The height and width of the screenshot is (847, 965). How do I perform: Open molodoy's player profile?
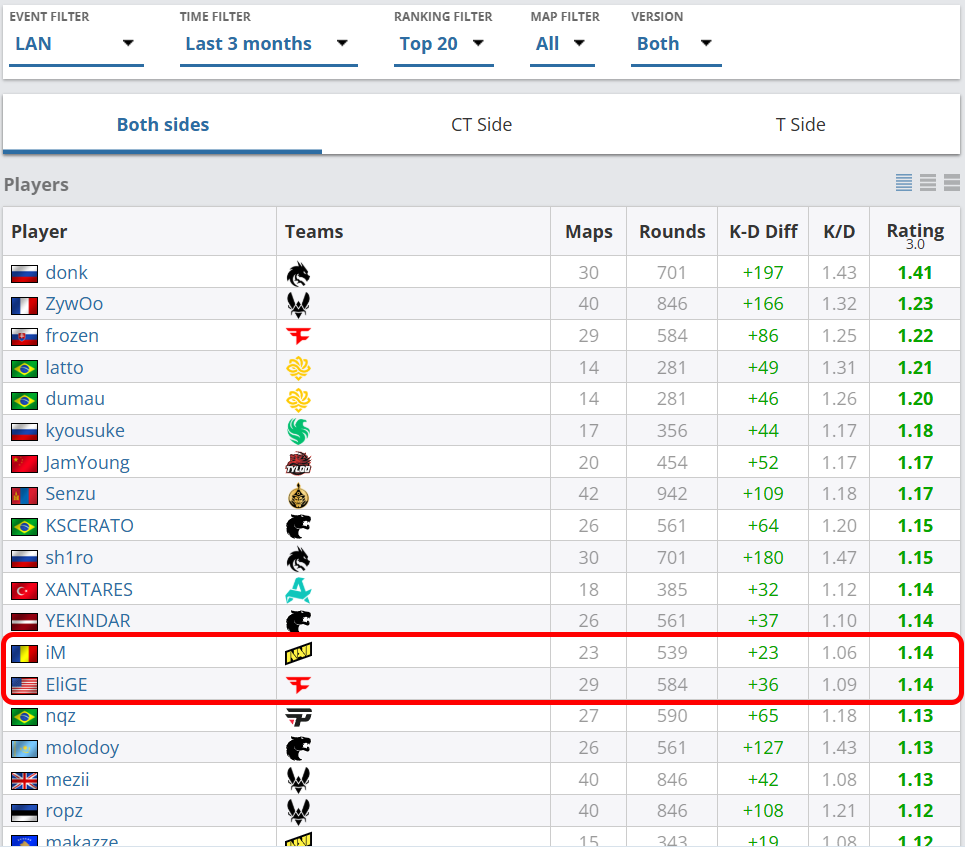pos(82,748)
